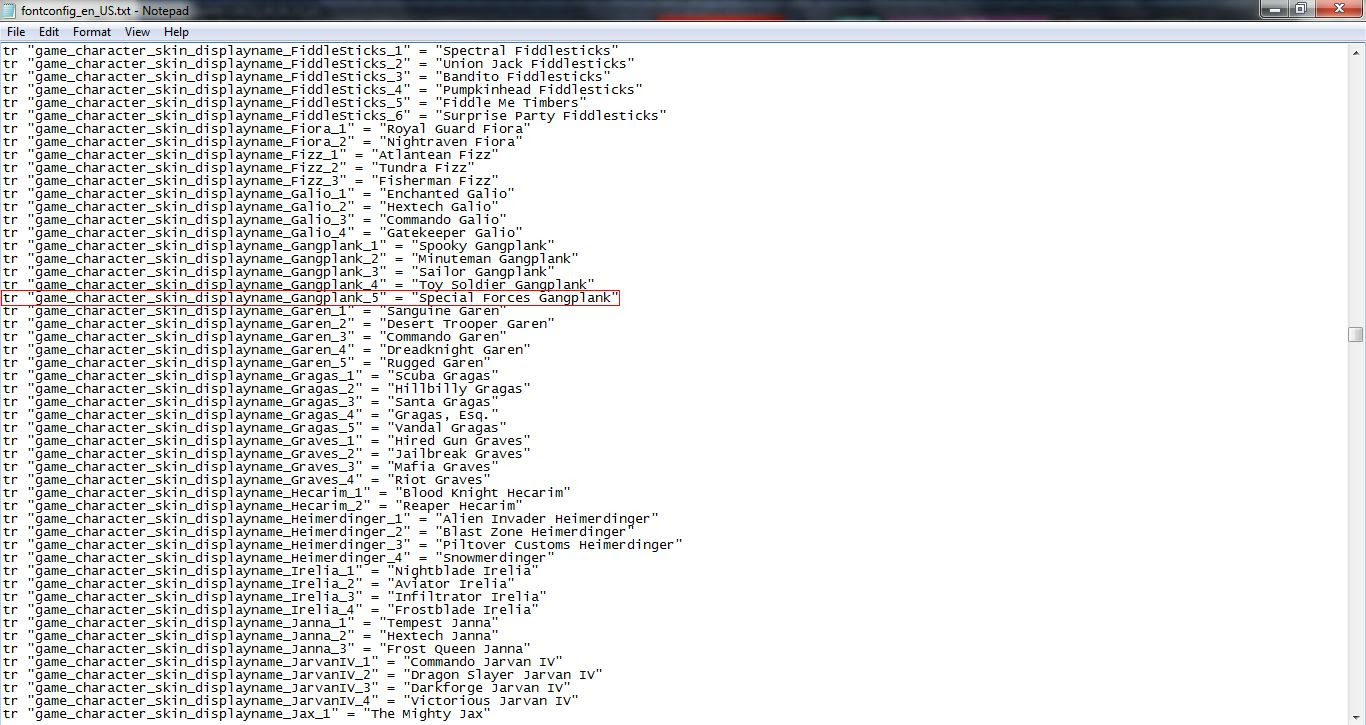This screenshot has height=725, width=1366.
Task: Click the vertical scrollbar thumb
Action: point(1356,334)
